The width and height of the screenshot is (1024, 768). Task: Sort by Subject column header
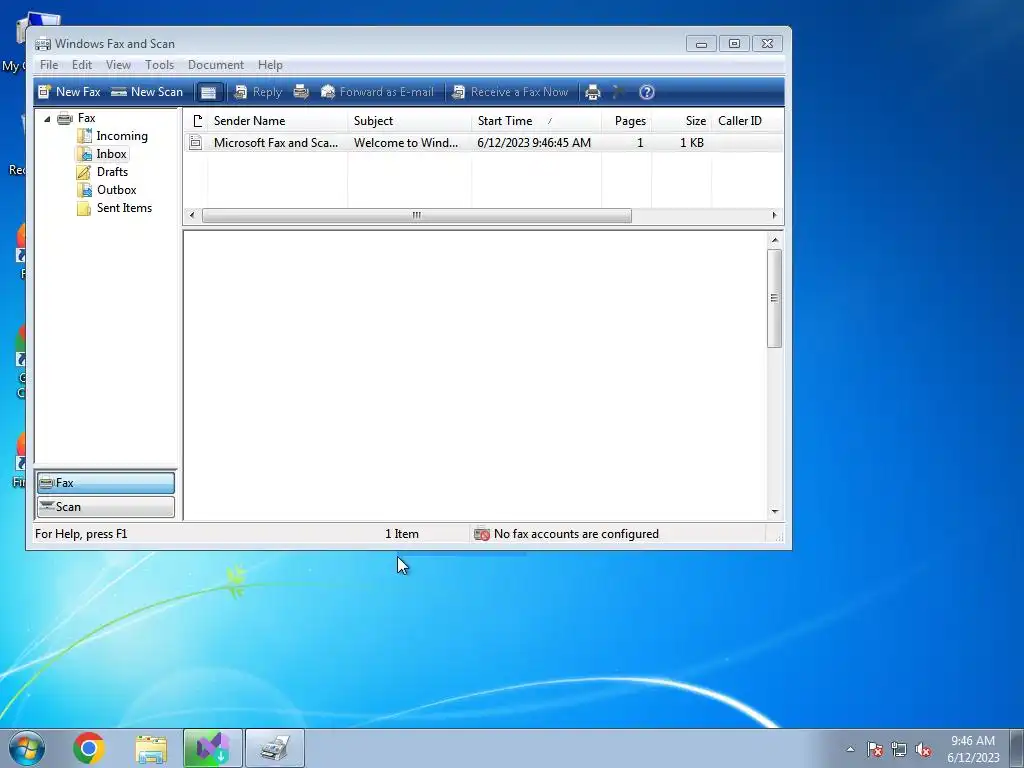[409, 121]
